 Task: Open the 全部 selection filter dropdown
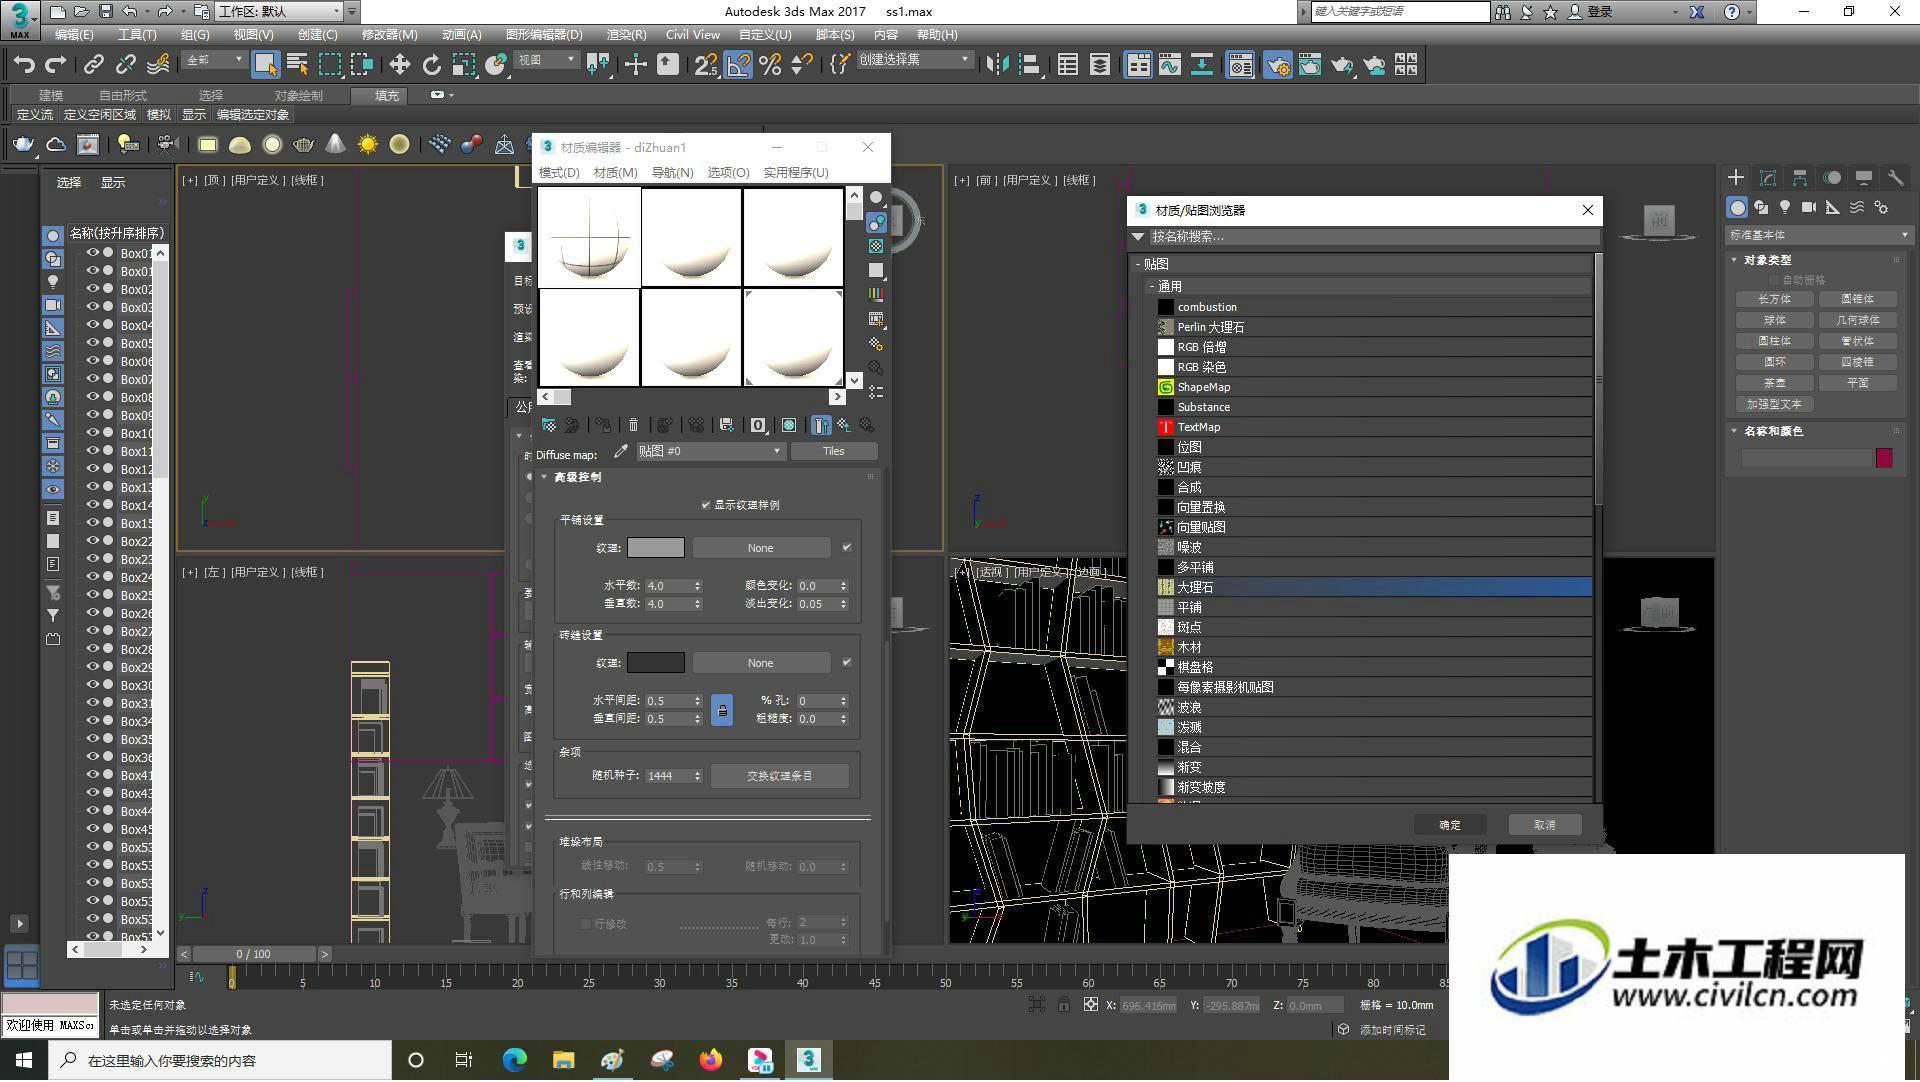(x=214, y=60)
